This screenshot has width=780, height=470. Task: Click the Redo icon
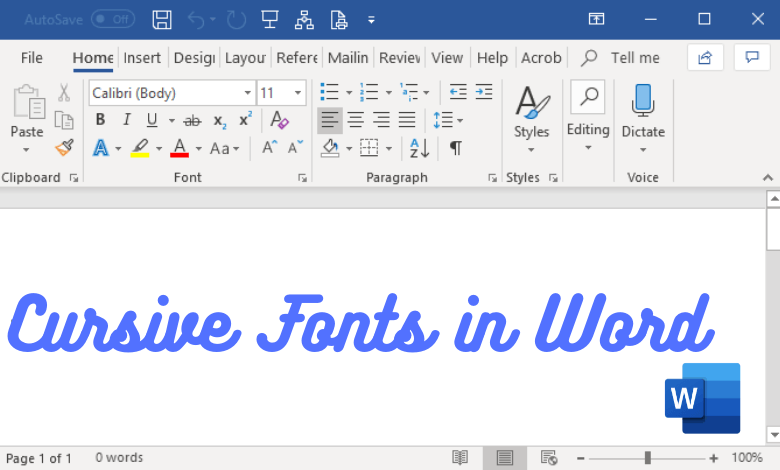click(236, 20)
